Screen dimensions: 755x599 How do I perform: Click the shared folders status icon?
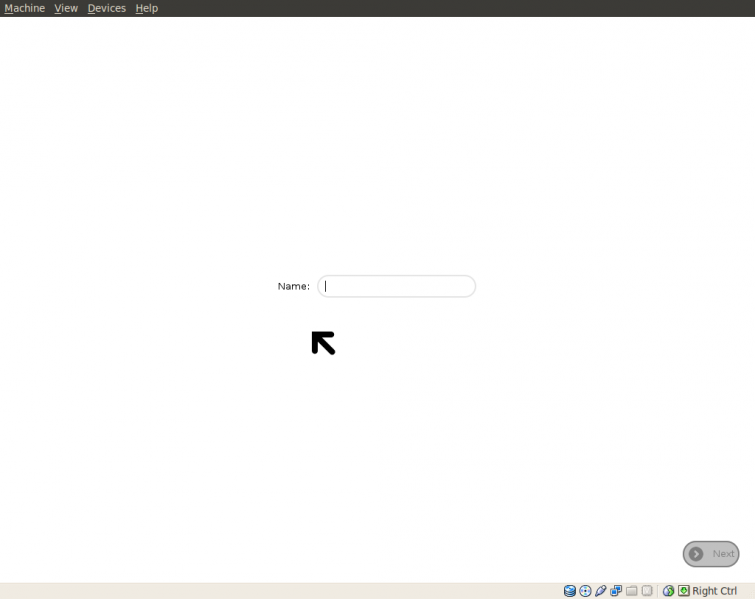point(631,591)
